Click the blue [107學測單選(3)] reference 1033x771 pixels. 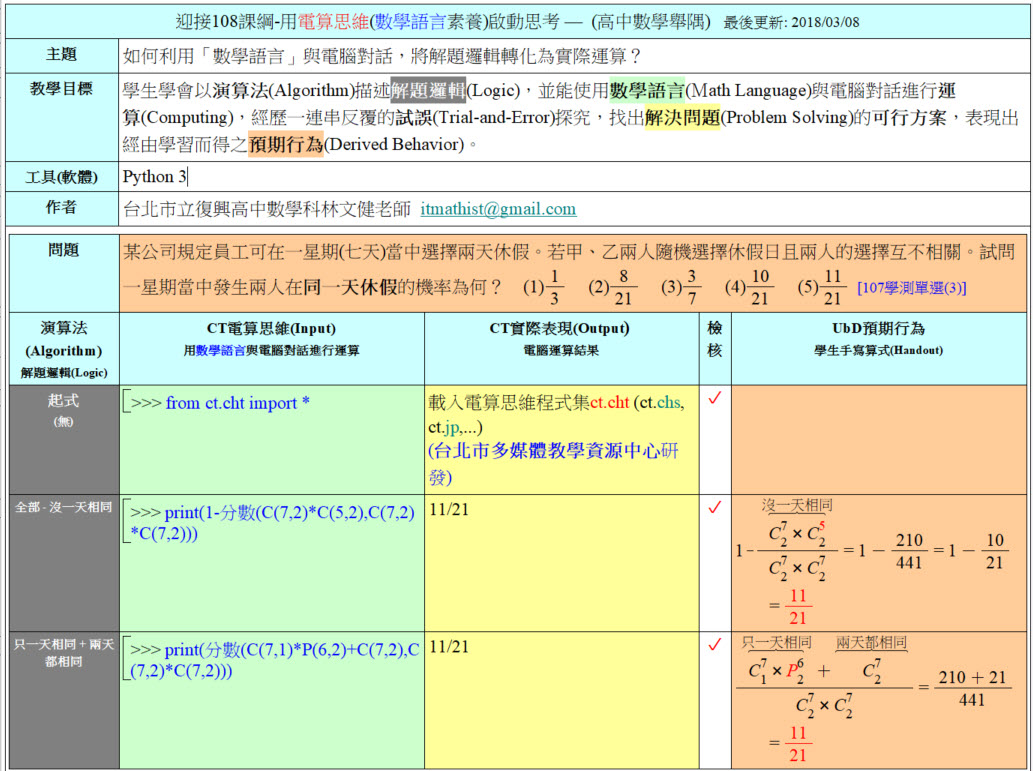[912, 287]
